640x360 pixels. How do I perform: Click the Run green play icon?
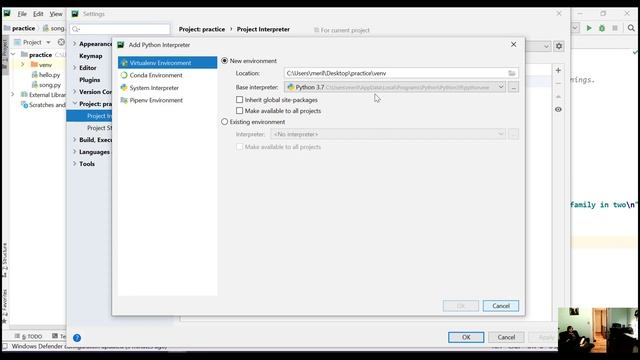[589, 28]
